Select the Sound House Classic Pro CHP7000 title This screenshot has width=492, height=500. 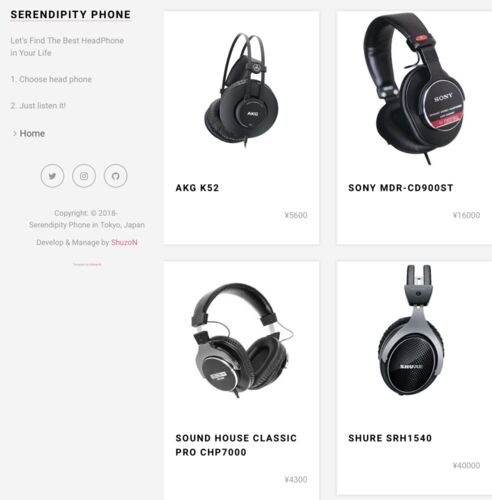point(236,445)
